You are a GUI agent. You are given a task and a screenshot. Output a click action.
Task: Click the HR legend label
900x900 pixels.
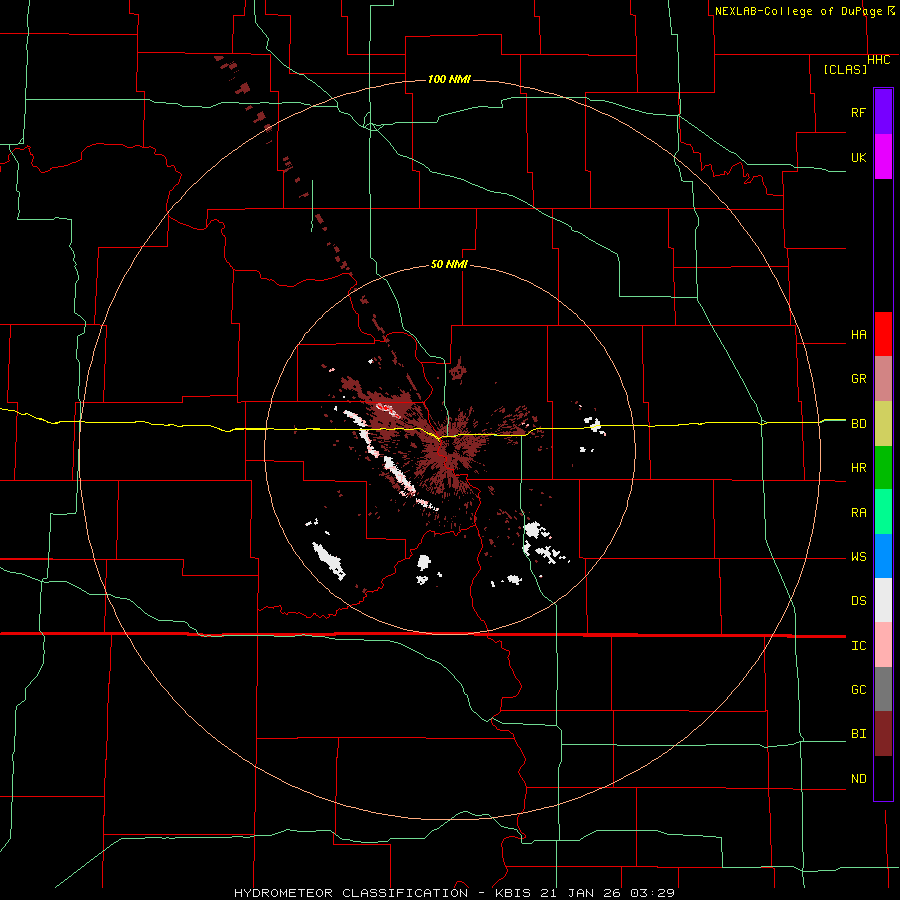[x=858, y=468]
